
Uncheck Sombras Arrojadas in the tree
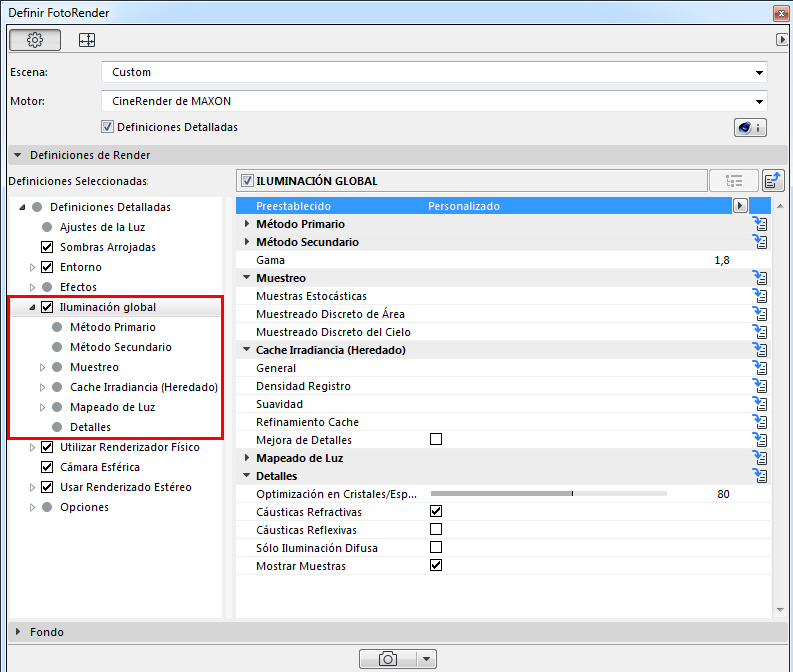coord(47,247)
